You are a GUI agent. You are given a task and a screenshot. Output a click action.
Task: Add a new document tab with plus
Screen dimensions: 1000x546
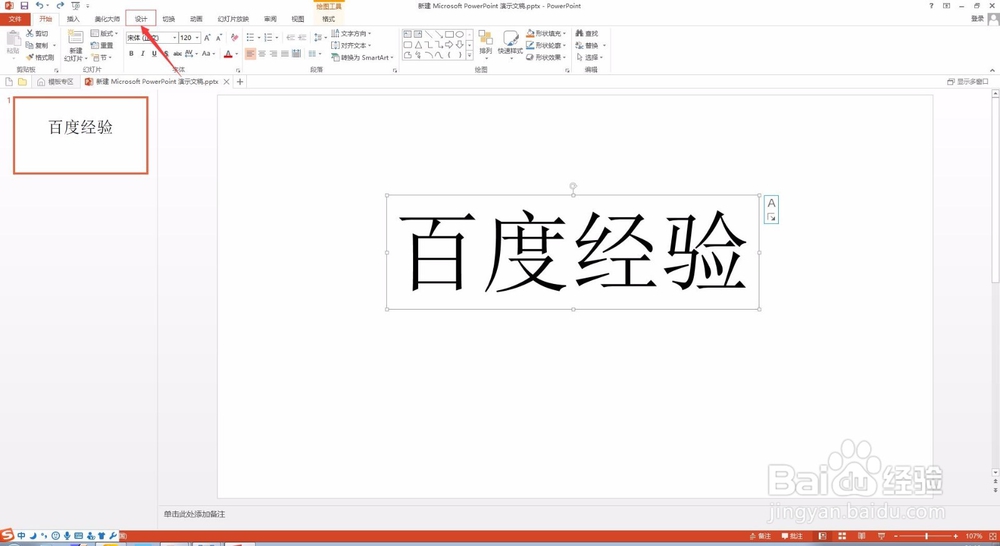pos(240,82)
